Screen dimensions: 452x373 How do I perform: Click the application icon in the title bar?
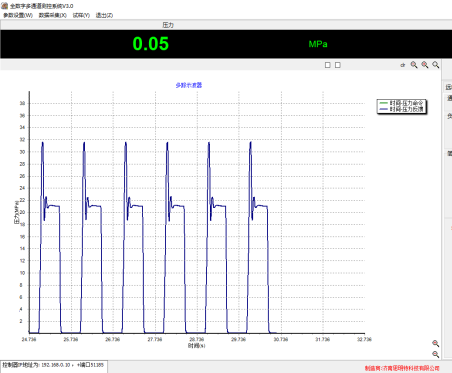[x=5, y=6]
